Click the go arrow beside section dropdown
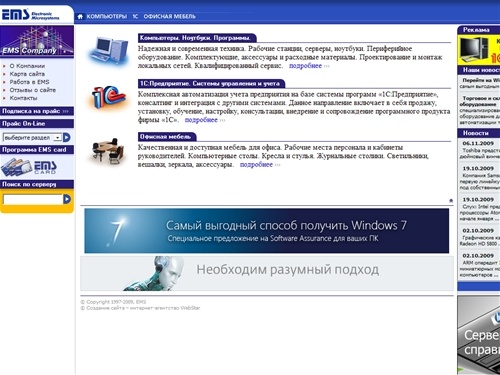 [67, 137]
